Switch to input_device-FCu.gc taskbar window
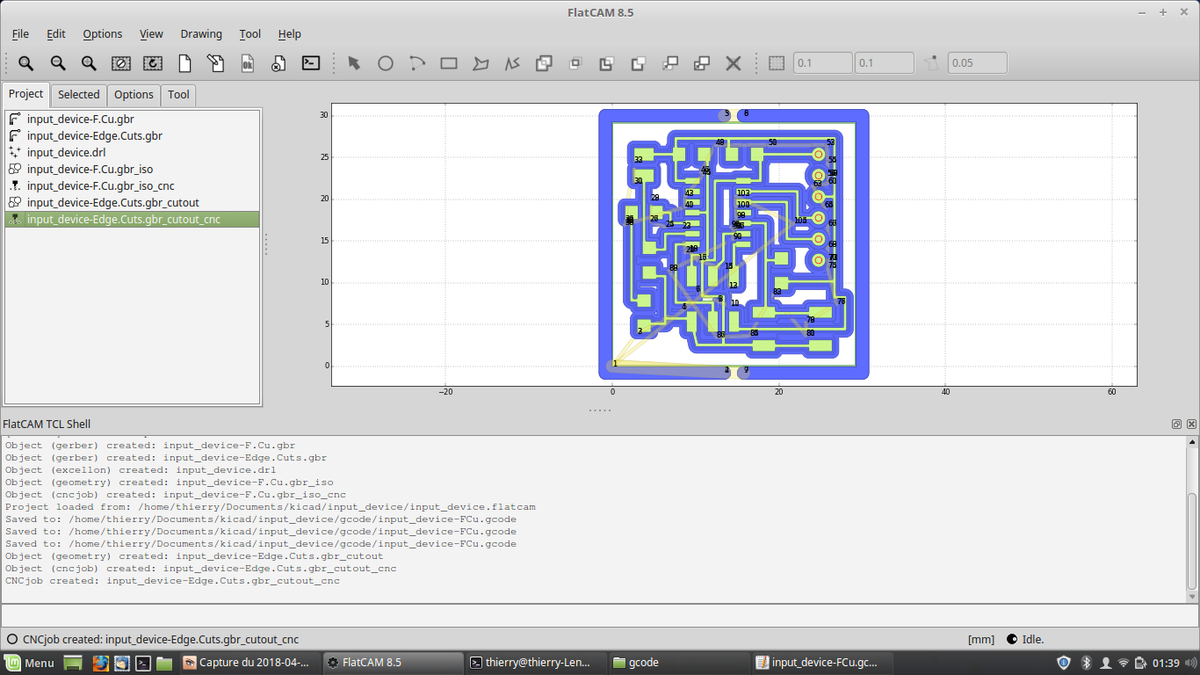1200x675 pixels. click(x=820, y=662)
